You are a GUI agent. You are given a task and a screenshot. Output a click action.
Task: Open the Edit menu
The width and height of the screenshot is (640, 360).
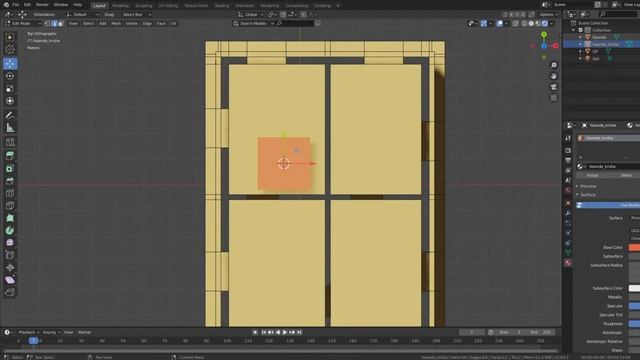tap(27, 5)
